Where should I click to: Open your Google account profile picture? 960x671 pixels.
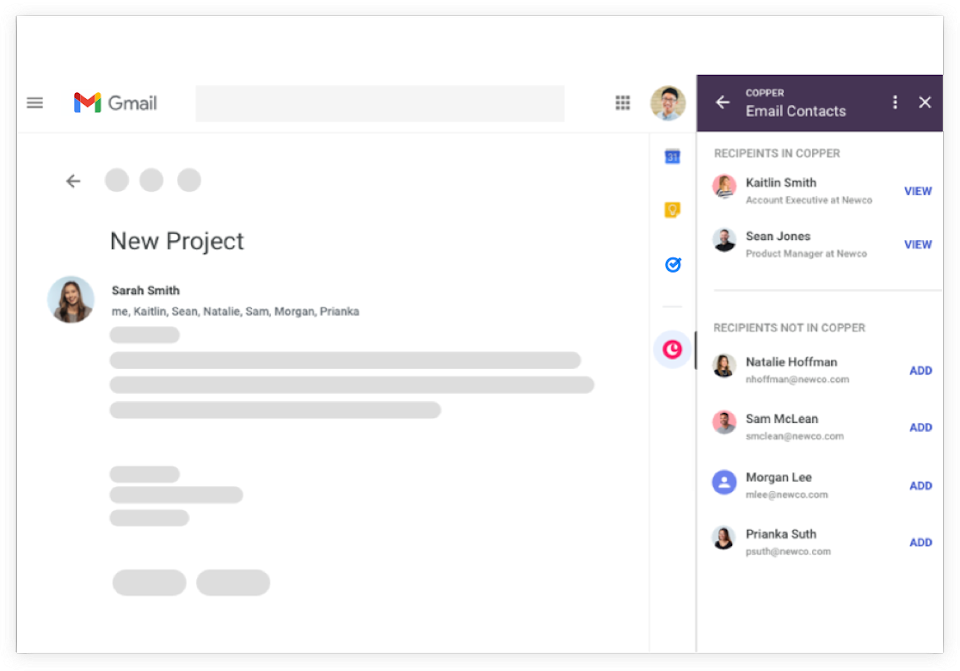click(x=670, y=102)
